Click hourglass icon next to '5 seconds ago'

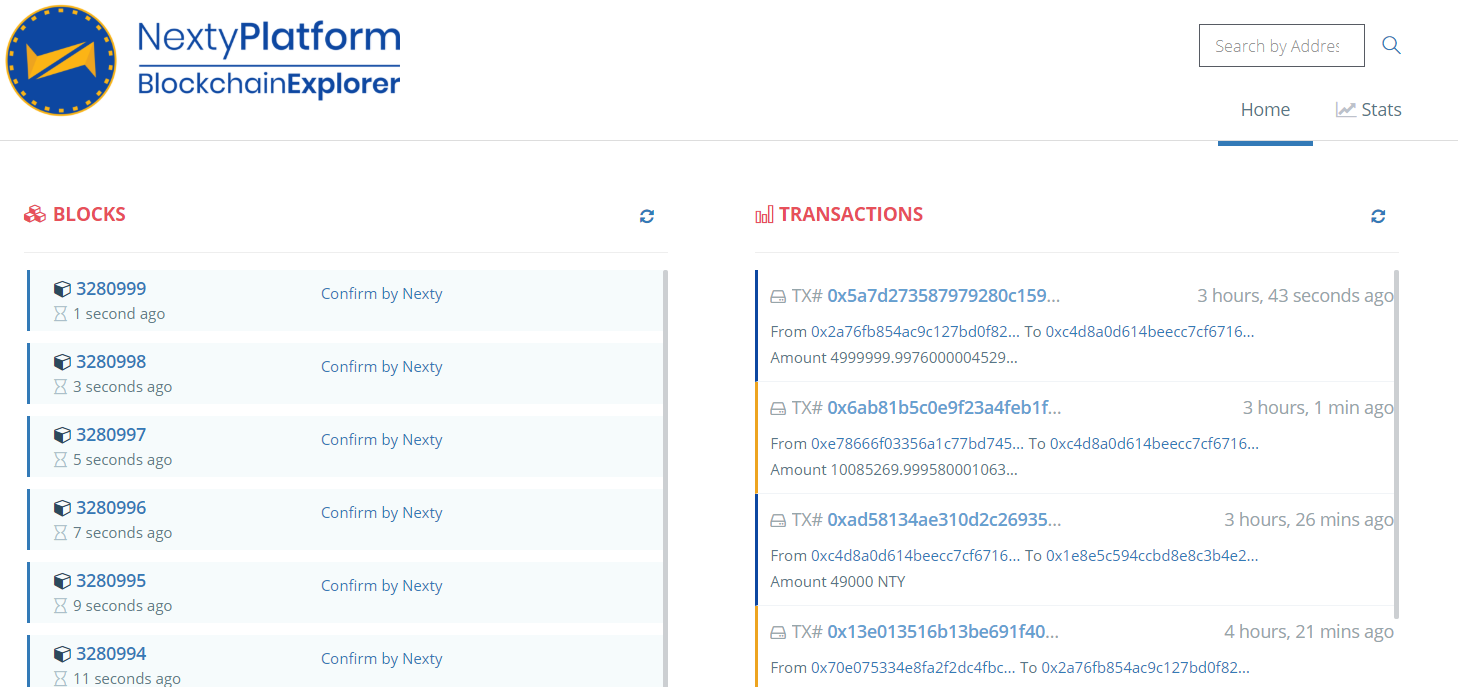pos(60,460)
